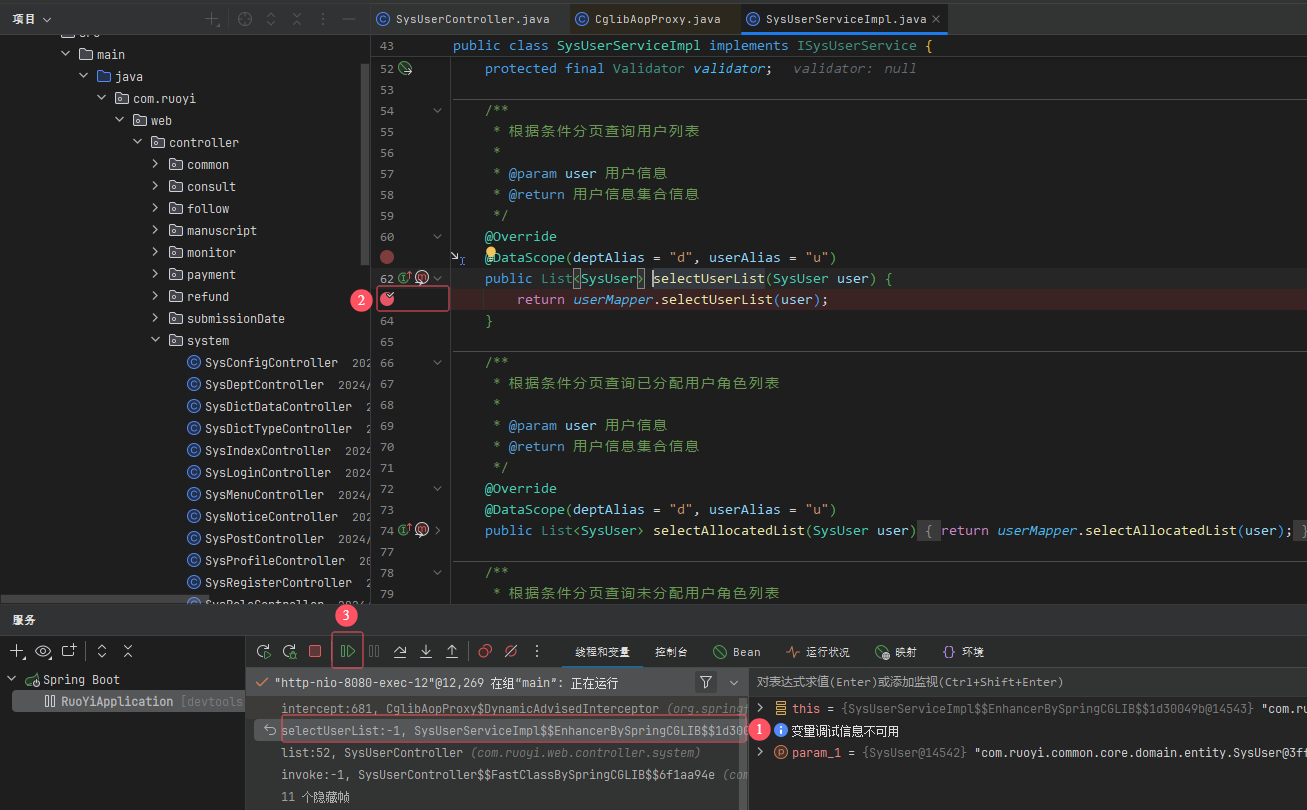Expand the param_1 variable node

coord(761,752)
